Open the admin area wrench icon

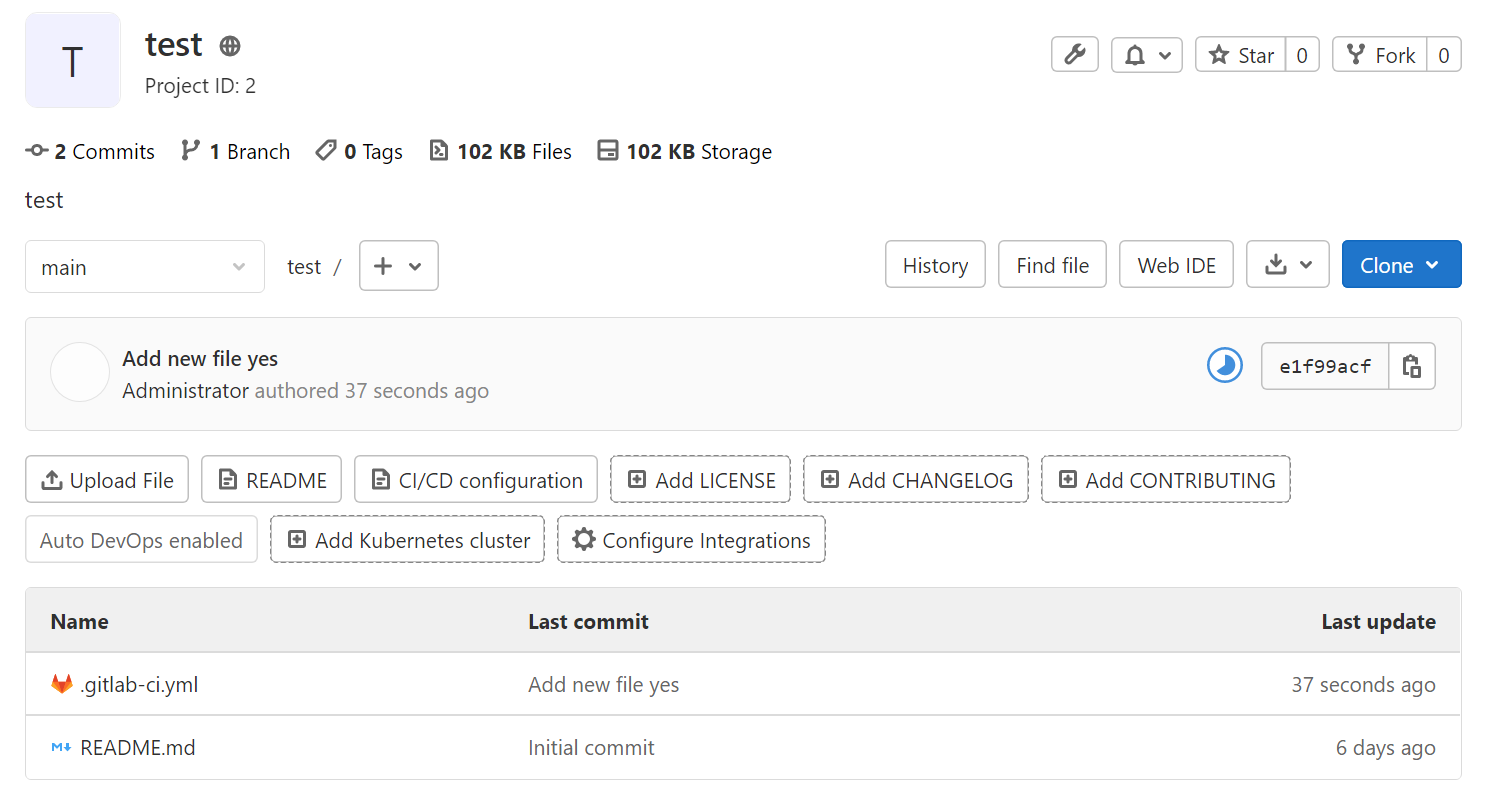click(1074, 55)
